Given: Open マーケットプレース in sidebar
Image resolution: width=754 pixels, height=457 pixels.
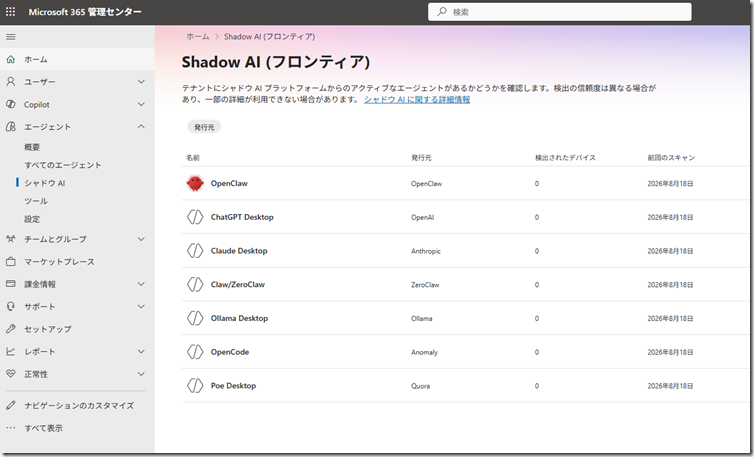Looking at the screenshot, I should [x=59, y=262].
